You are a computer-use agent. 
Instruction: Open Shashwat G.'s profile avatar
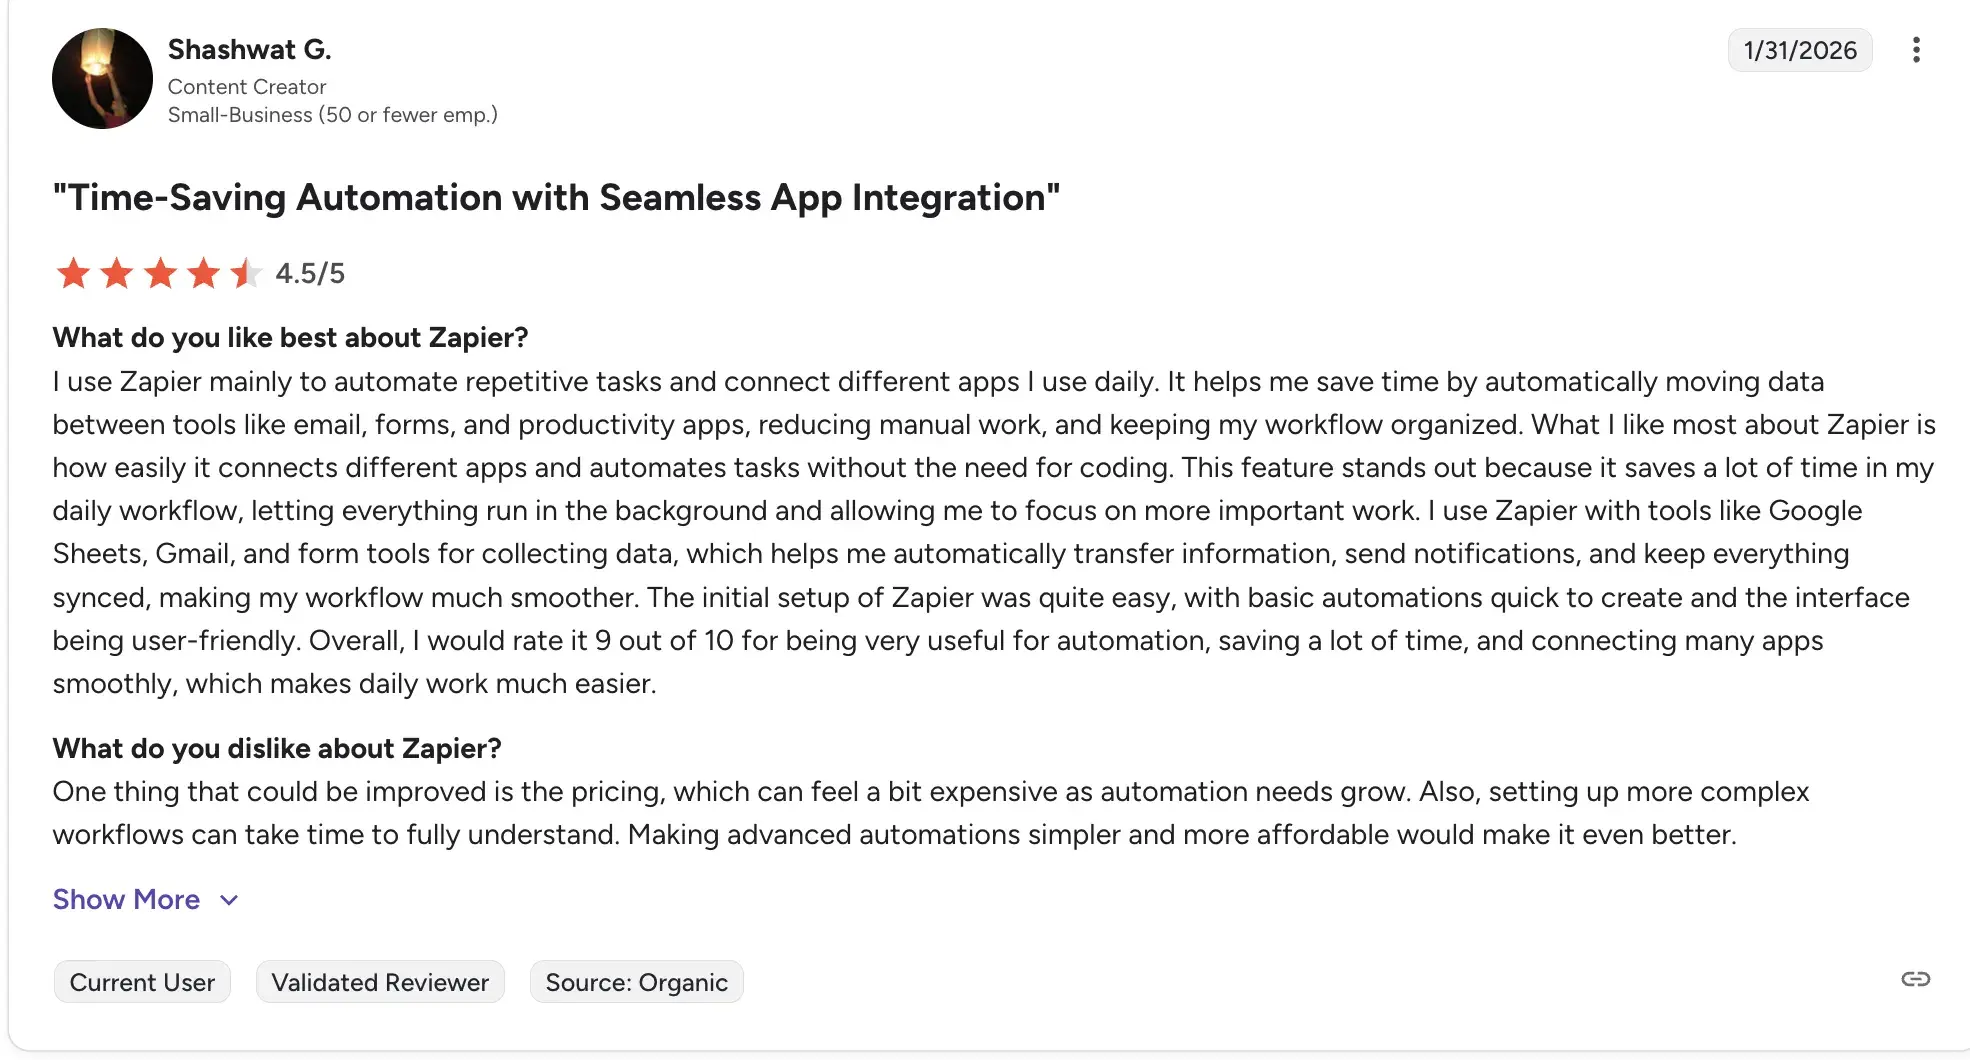(x=102, y=79)
